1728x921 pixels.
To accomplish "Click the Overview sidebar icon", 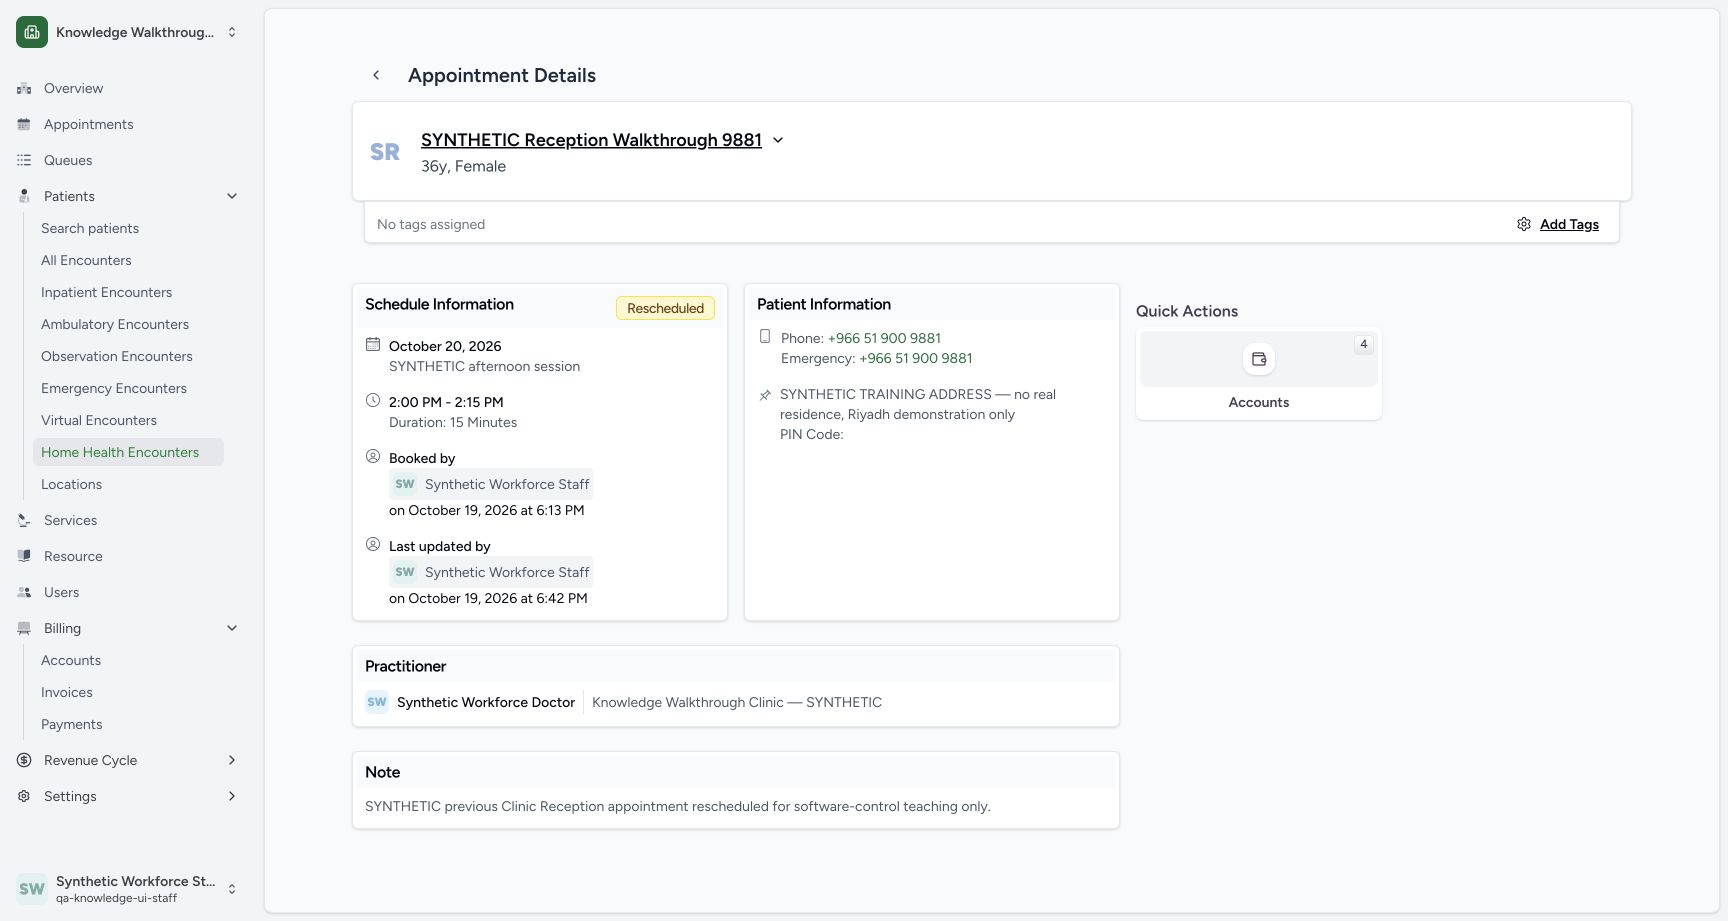I will click(x=24, y=88).
